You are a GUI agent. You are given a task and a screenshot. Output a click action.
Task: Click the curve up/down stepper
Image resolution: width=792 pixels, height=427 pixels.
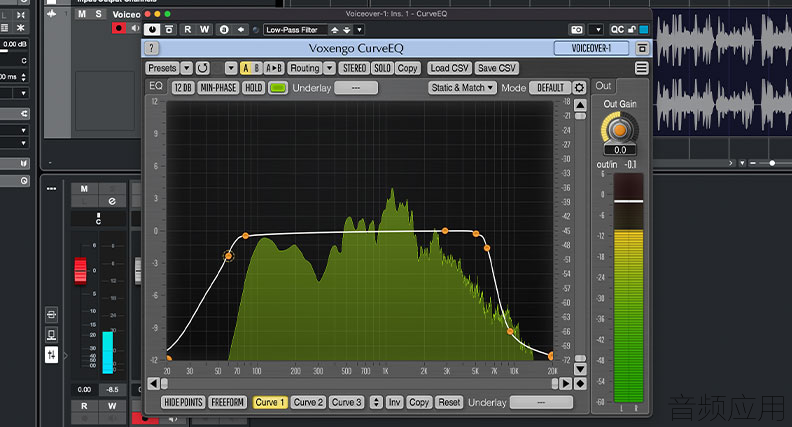[376, 402]
